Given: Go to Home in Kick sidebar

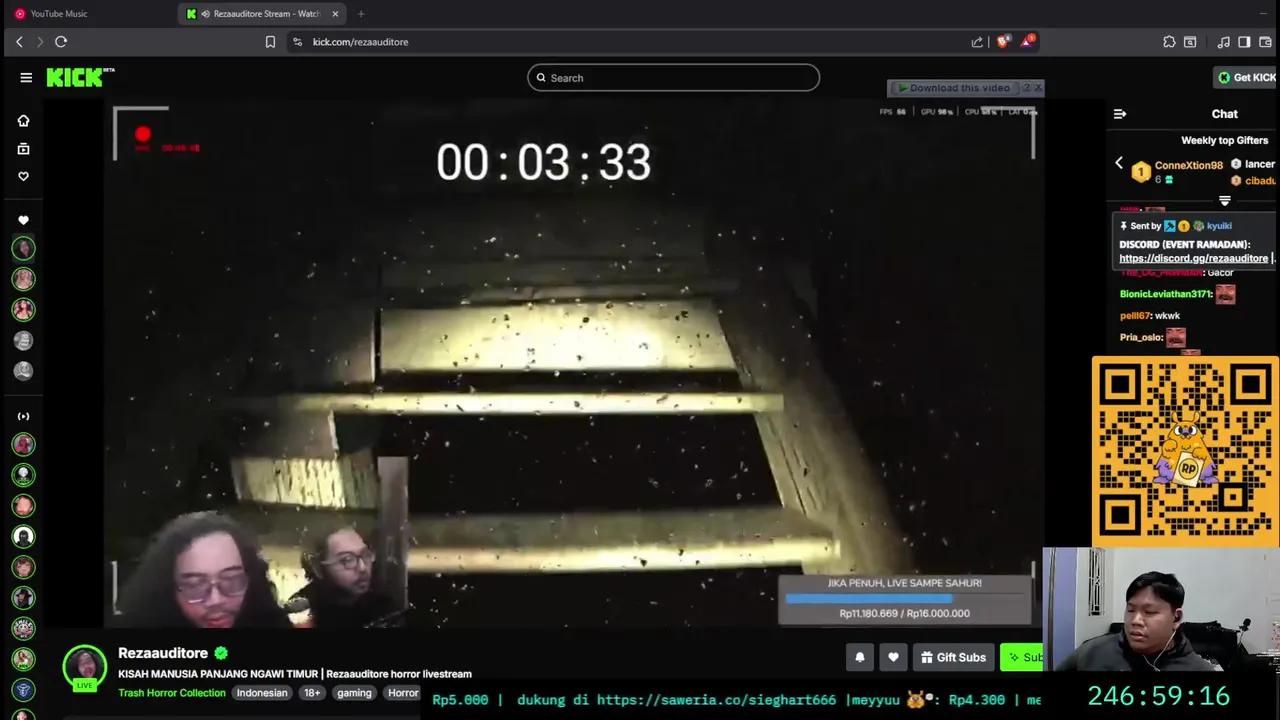Looking at the screenshot, I should click(x=23, y=121).
